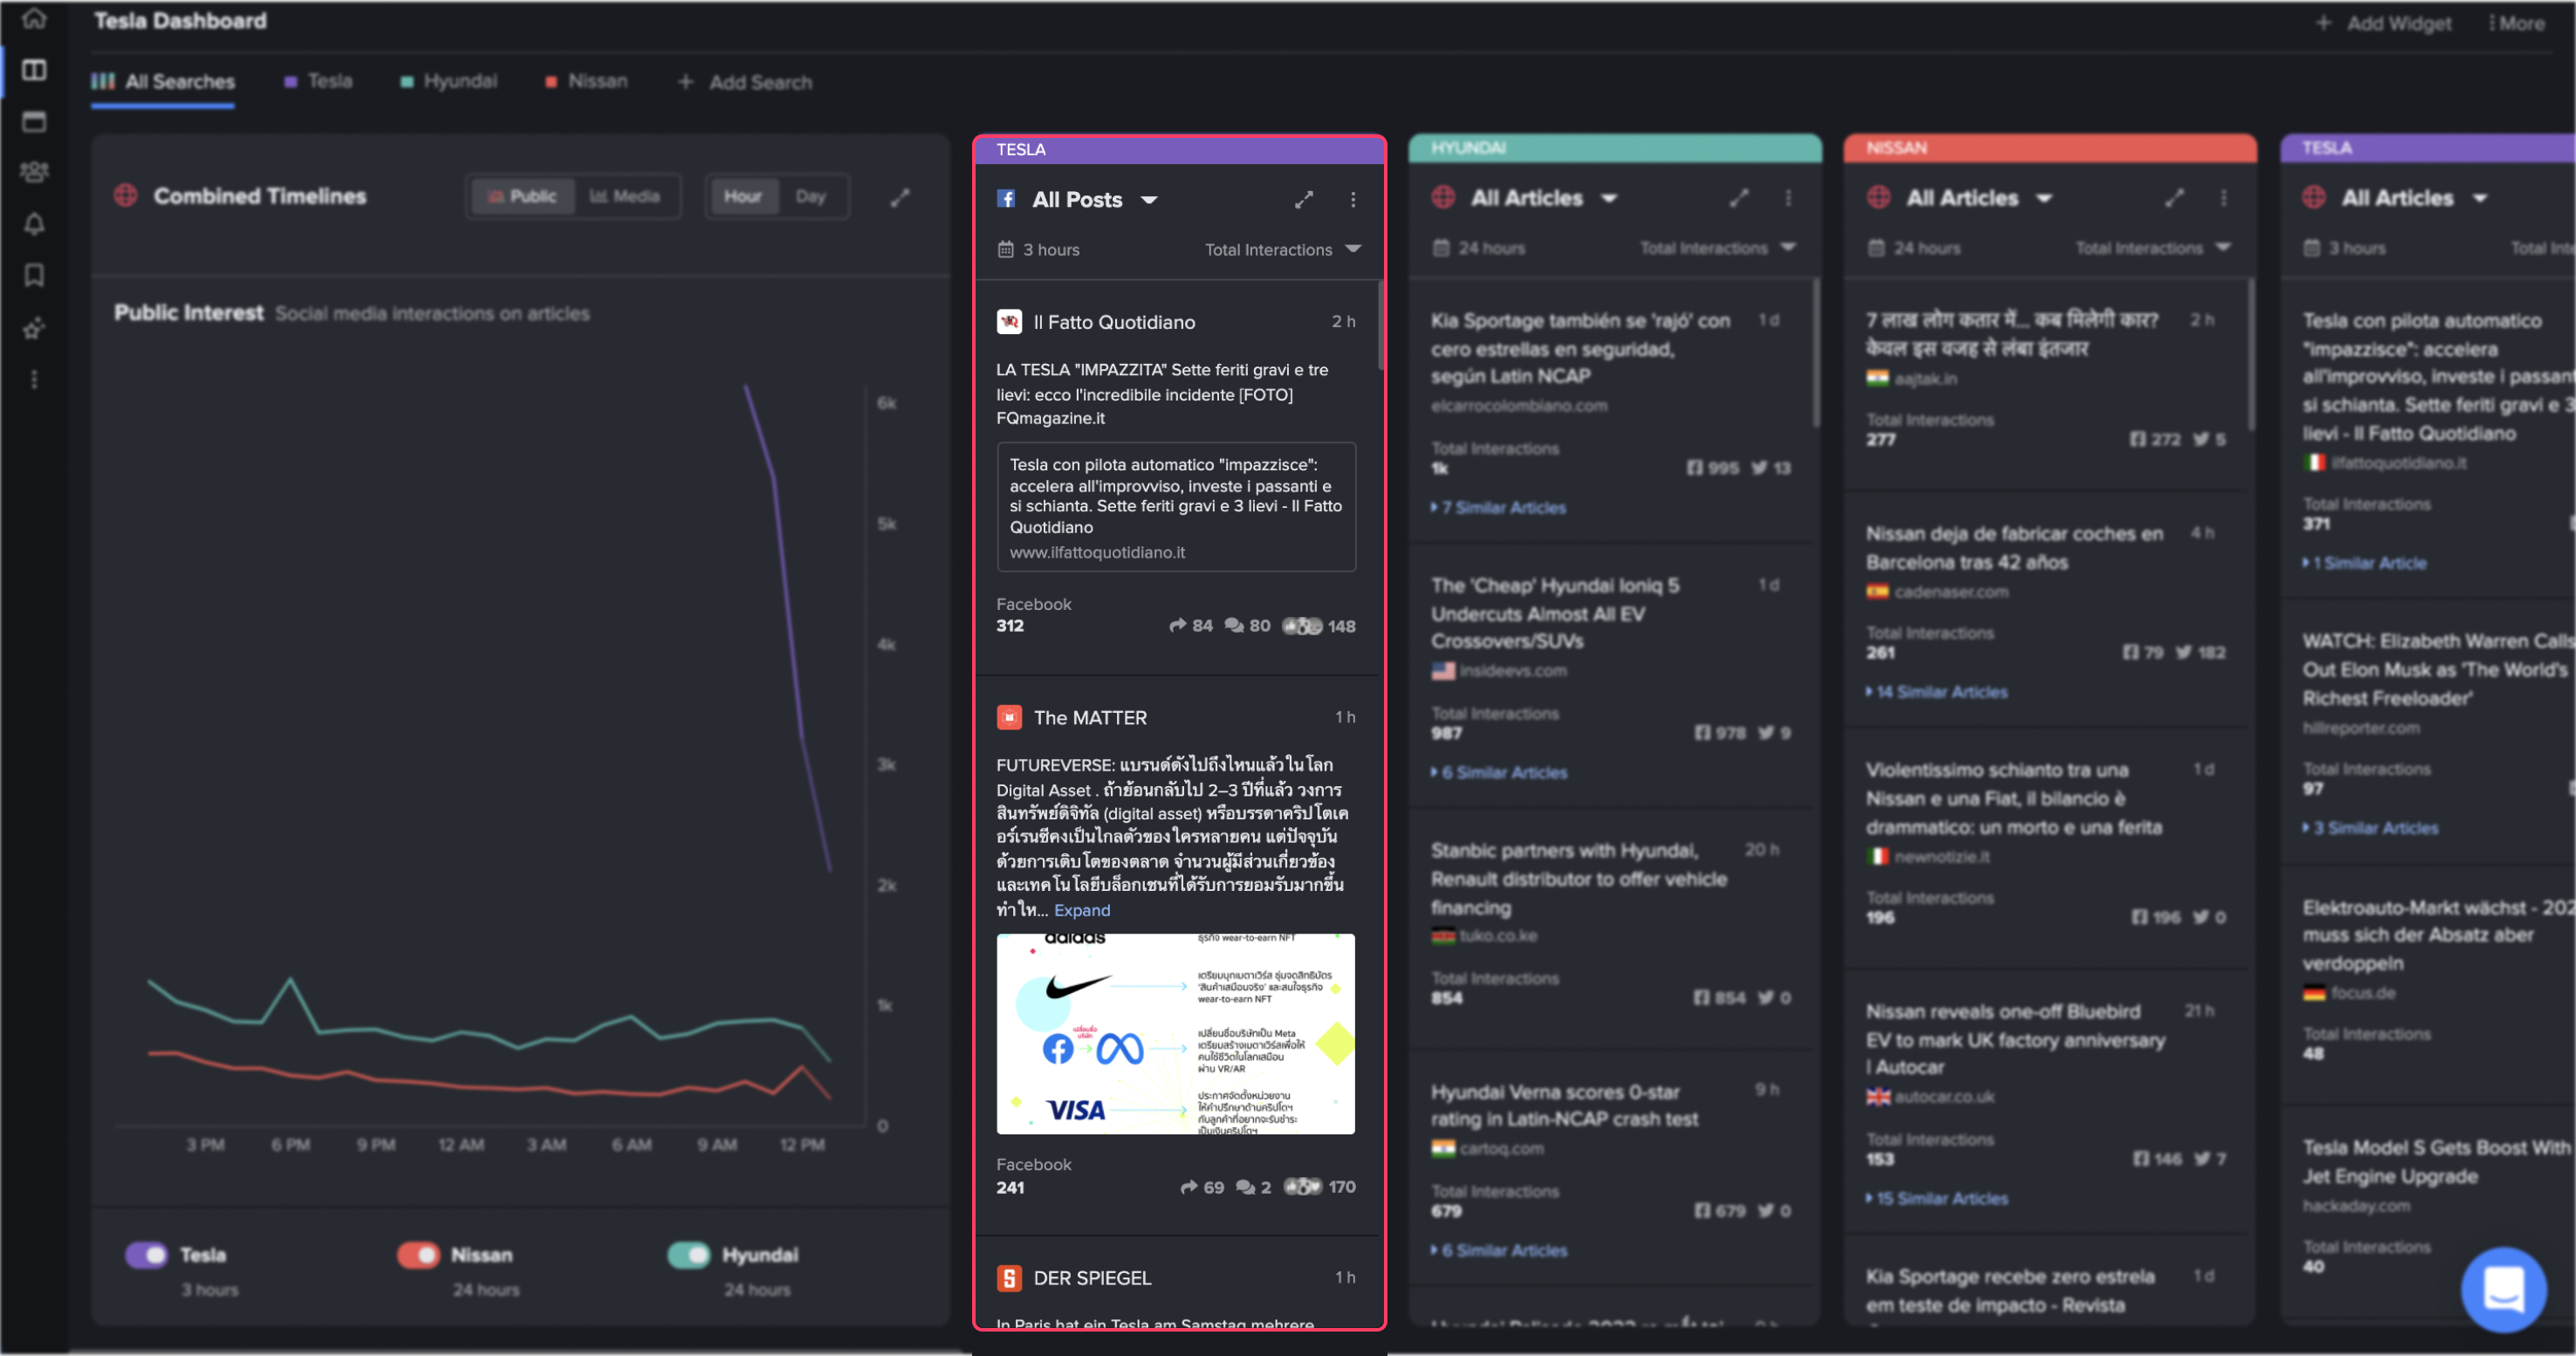2576x1356 pixels.
Task: Select the Hour granularity option
Action: coord(743,196)
